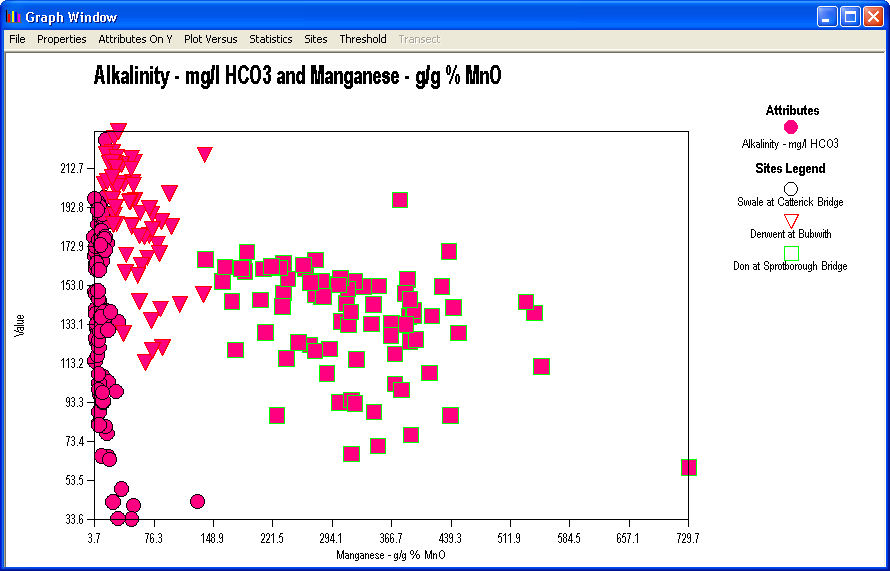This screenshot has height=571, width=890.
Task: Open the Statistics menu
Action: pos(271,39)
